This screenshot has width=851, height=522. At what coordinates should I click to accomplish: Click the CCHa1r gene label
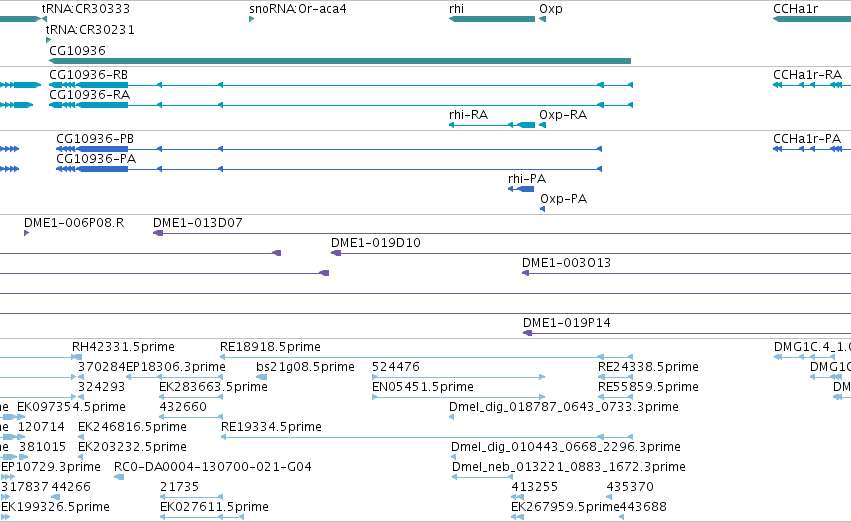tap(795, 9)
